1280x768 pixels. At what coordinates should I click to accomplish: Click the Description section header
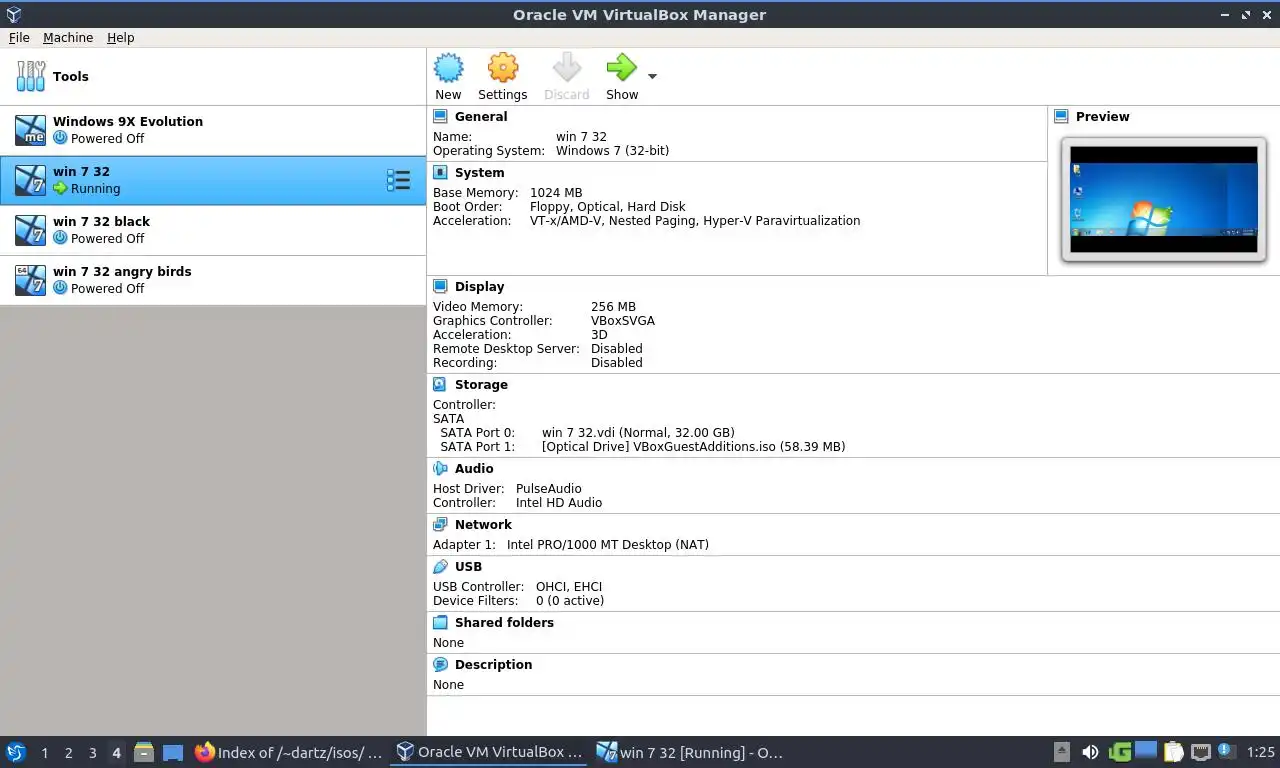click(x=493, y=664)
